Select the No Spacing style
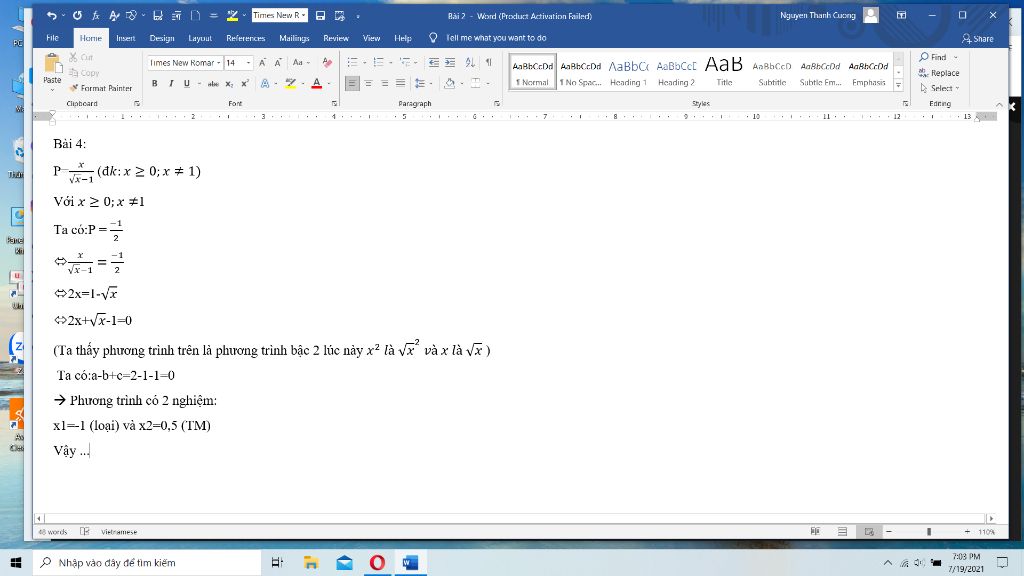Screen dimensions: 1024x576 pyautogui.click(x=581, y=72)
